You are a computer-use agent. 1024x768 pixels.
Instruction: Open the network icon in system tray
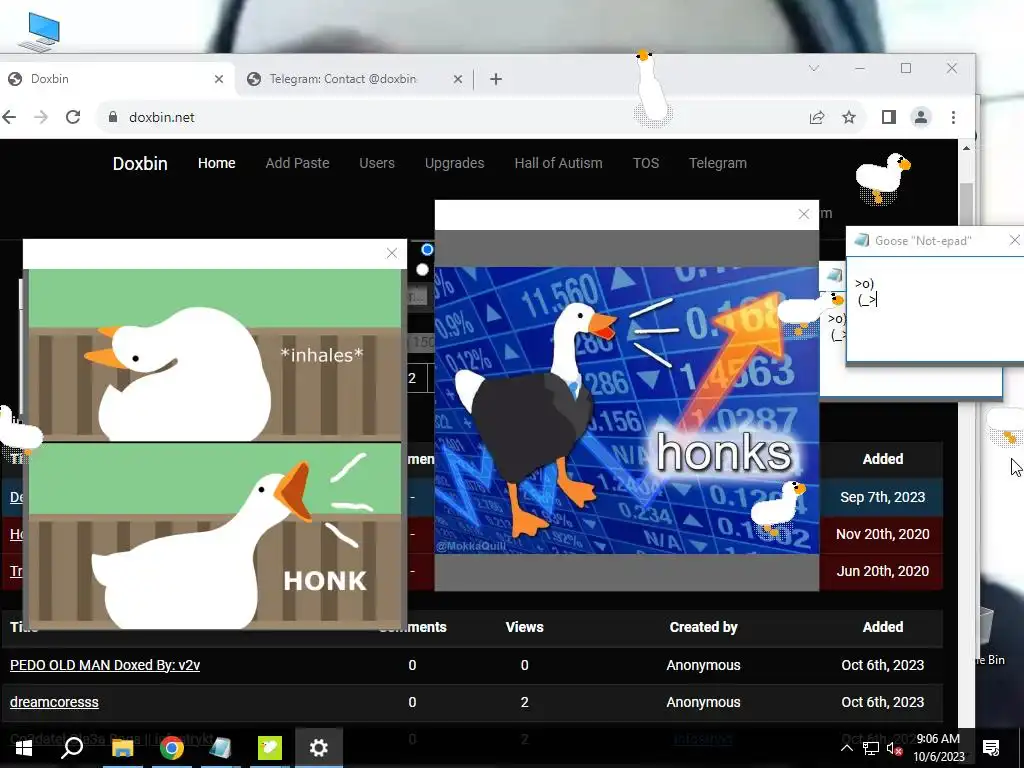coord(870,748)
